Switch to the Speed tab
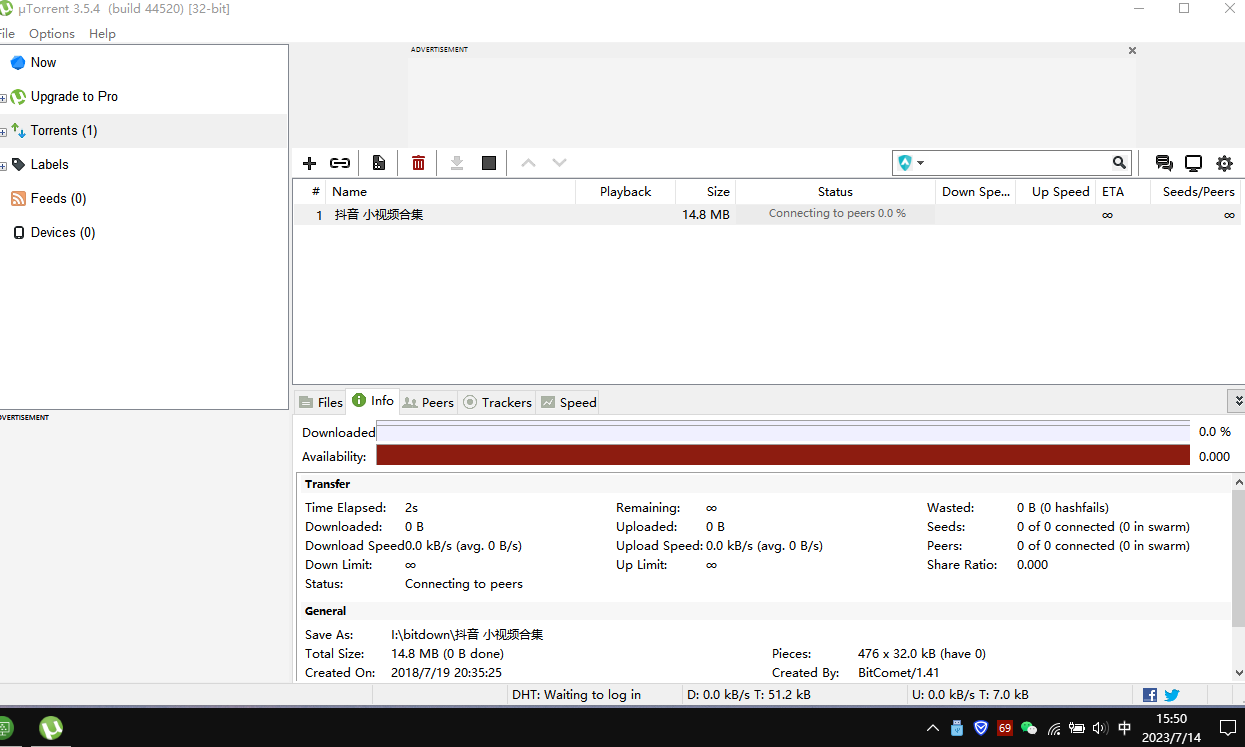Image resolution: width=1245 pixels, height=747 pixels. [x=568, y=402]
